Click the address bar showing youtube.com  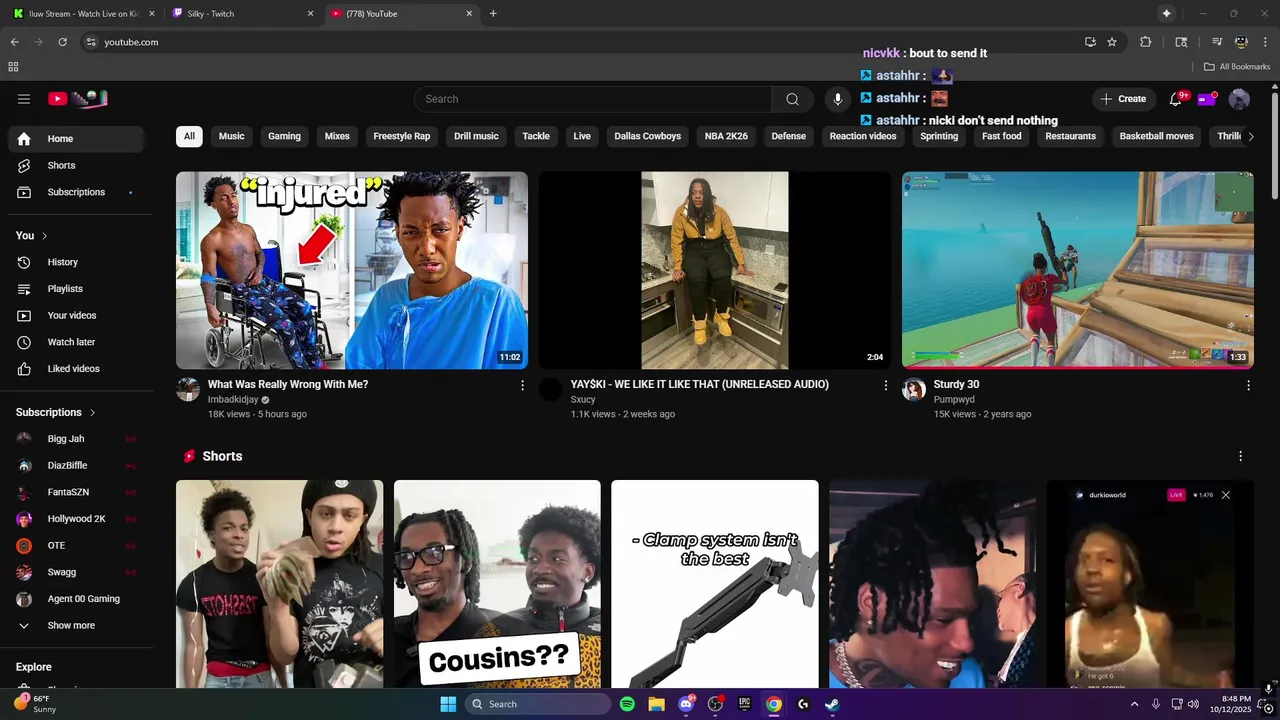[580, 42]
